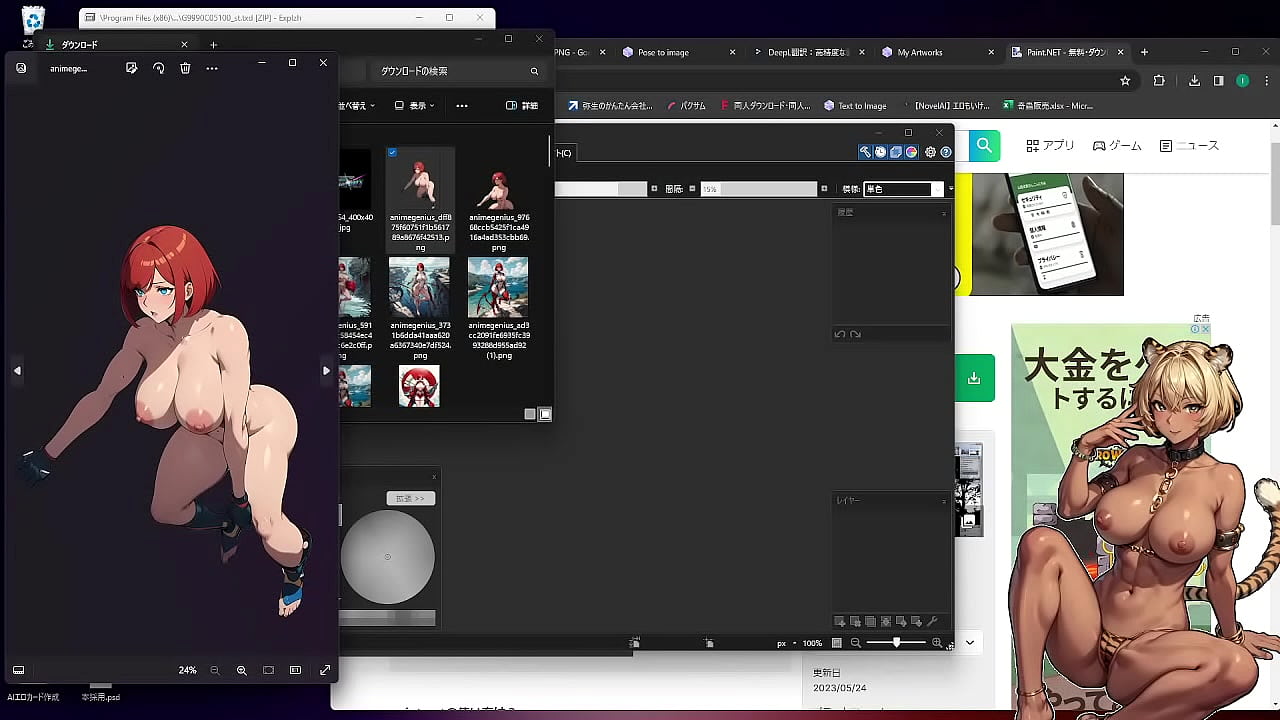
Task: Click the green search button on webpage
Action: pyautogui.click(x=984, y=146)
